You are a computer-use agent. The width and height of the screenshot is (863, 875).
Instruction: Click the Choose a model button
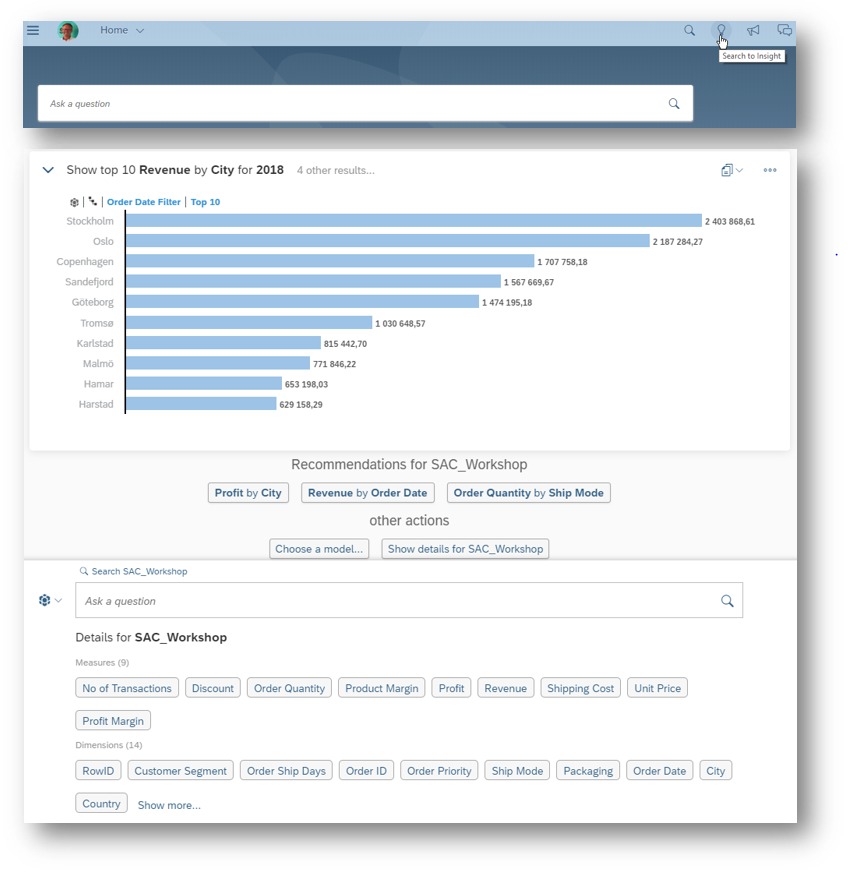tap(320, 549)
